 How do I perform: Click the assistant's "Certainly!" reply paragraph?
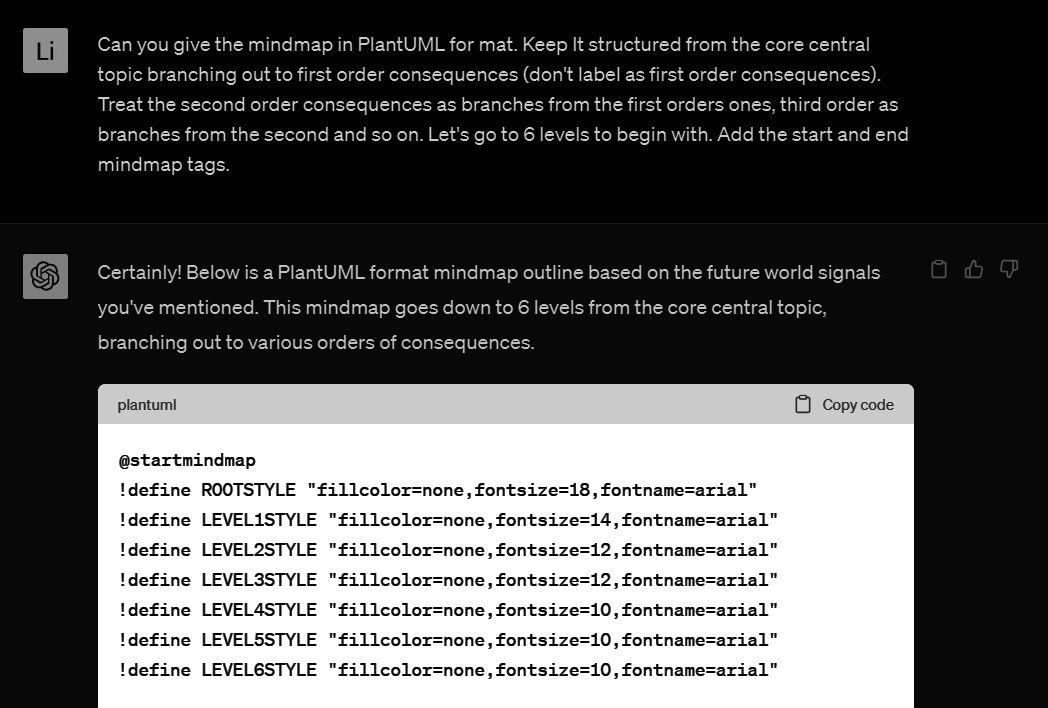pyautogui.click(x=488, y=307)
